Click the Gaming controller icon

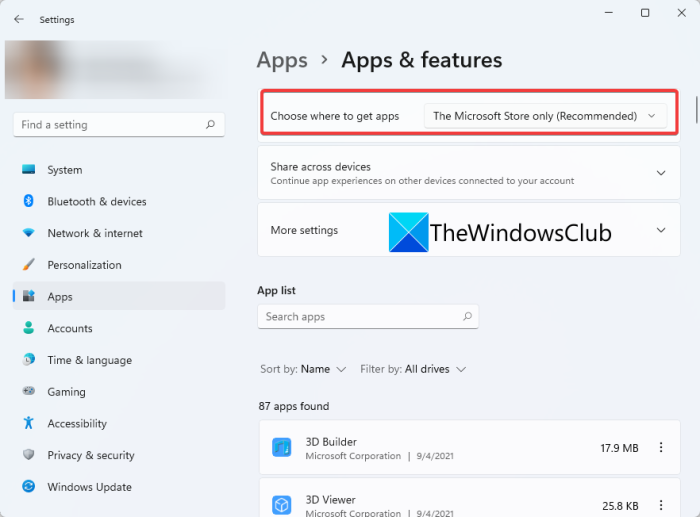coord(29,391)
